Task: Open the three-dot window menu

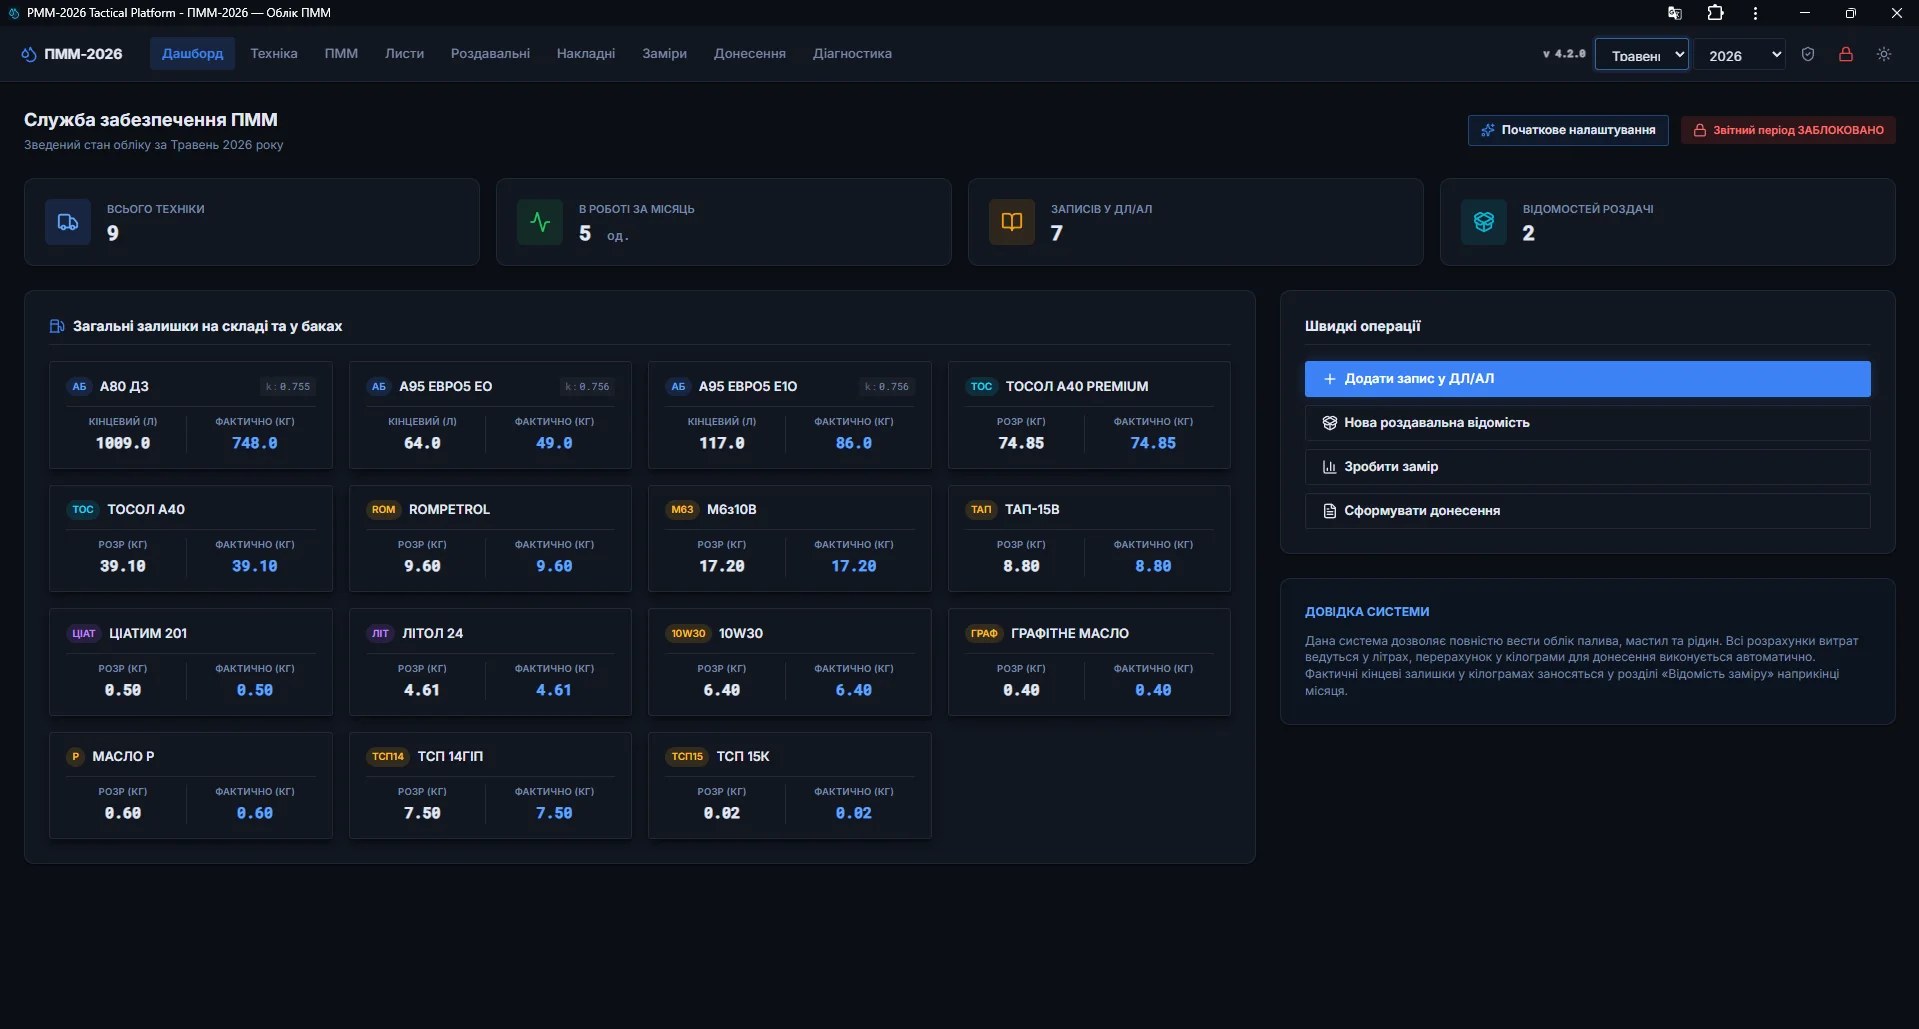Action: click(1755, 13)
